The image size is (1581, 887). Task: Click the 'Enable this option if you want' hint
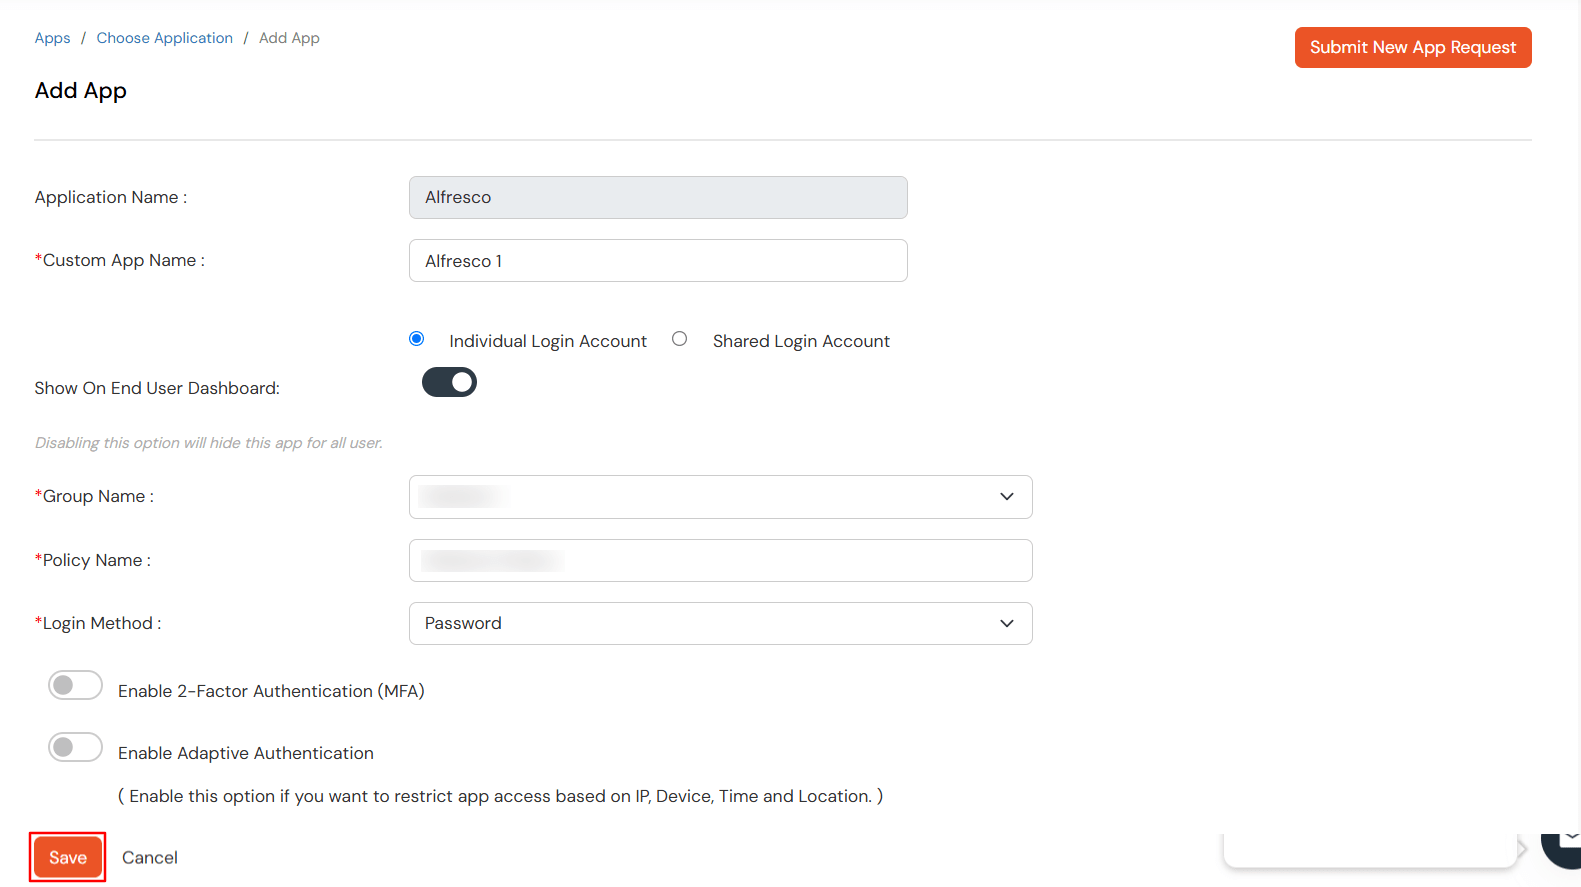[500, 796]
